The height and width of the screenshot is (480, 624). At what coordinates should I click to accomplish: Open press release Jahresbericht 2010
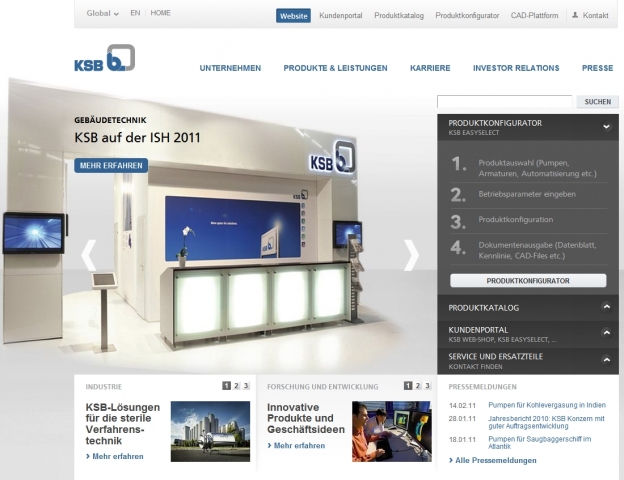pos(546,422)
